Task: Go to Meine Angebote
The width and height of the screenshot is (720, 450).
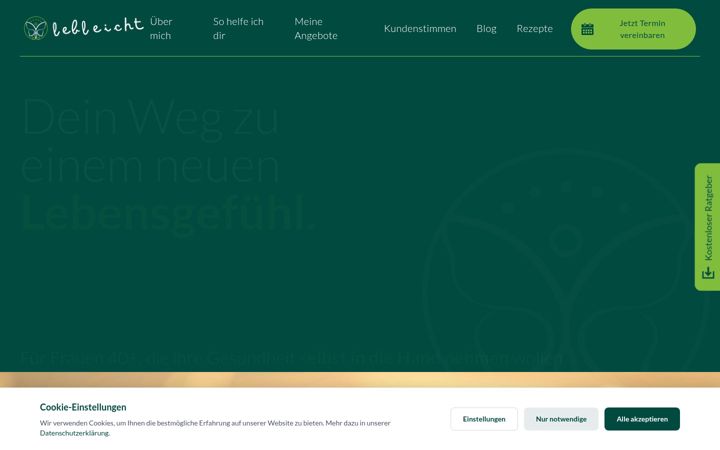Action: pyautogui.click(x=316, y=28)
